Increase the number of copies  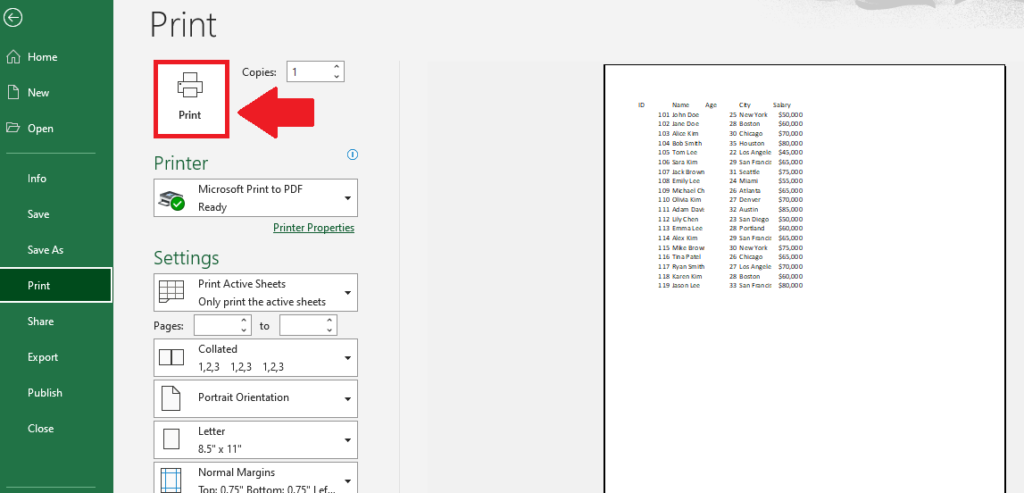tap(336, 67)
